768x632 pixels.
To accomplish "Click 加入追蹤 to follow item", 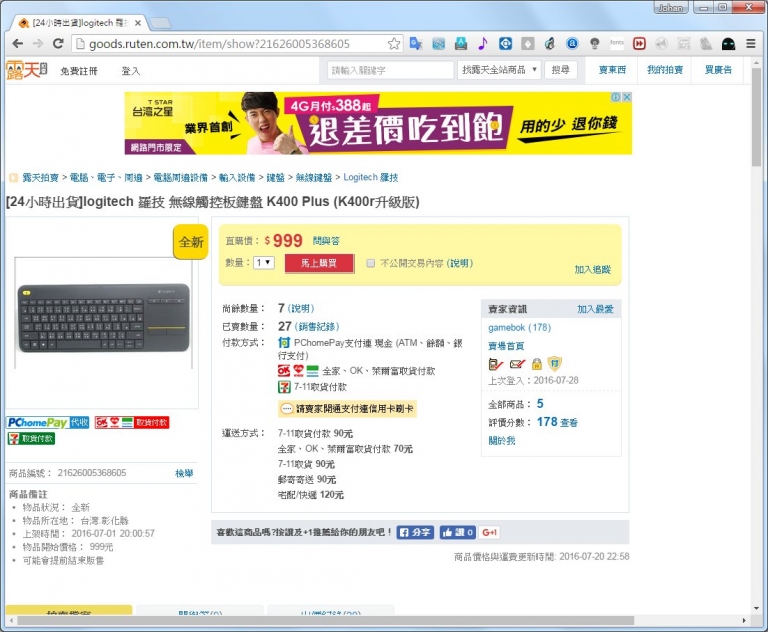I will (593, 269).
